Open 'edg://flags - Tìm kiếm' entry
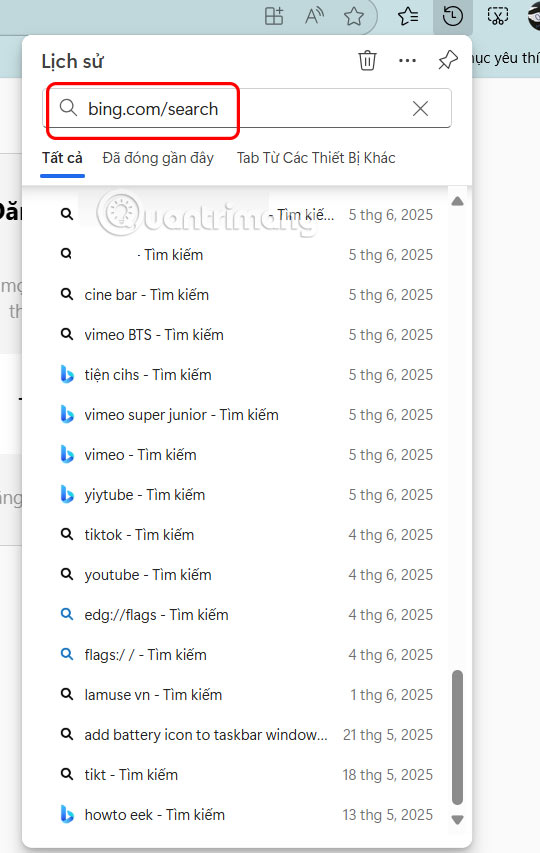This screenshot has width=540, height=853. [x=247, y=615]
